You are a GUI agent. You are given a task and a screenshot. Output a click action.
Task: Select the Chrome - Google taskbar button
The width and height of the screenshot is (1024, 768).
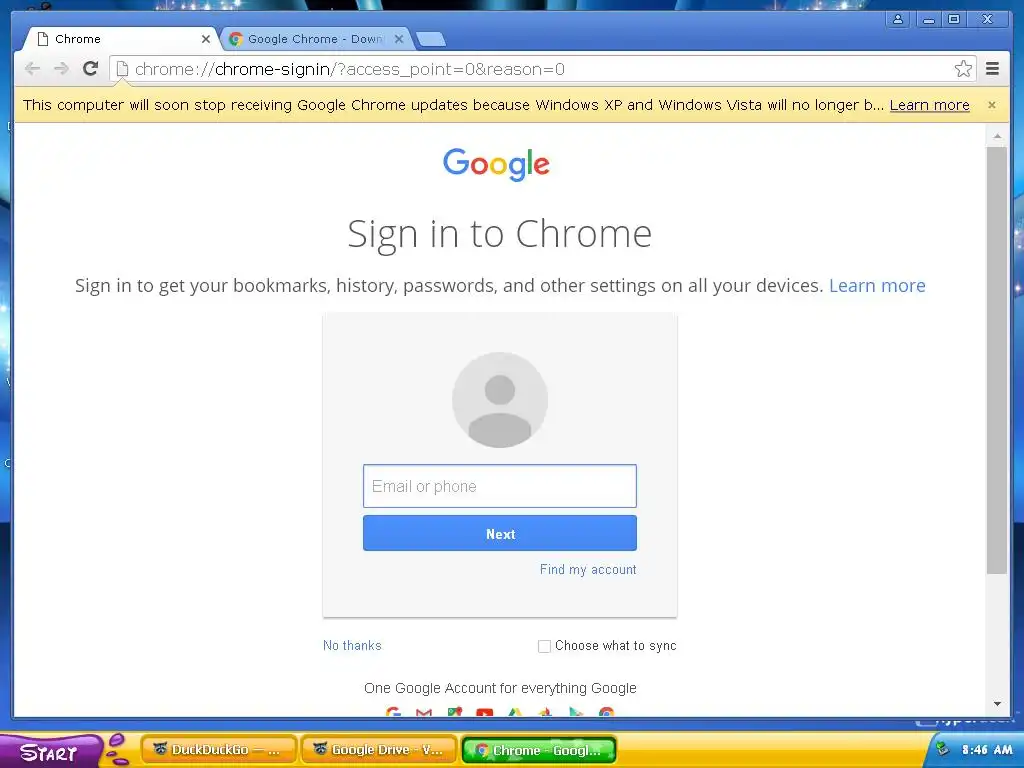539,750
